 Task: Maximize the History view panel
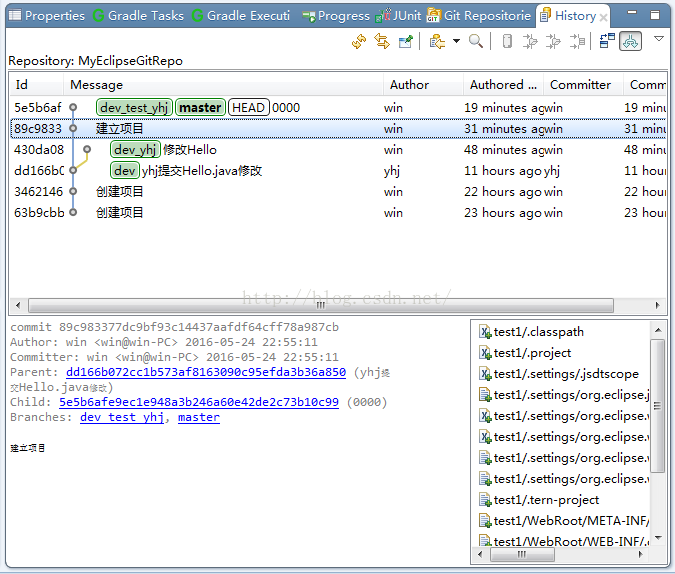[x=655, y=15]
